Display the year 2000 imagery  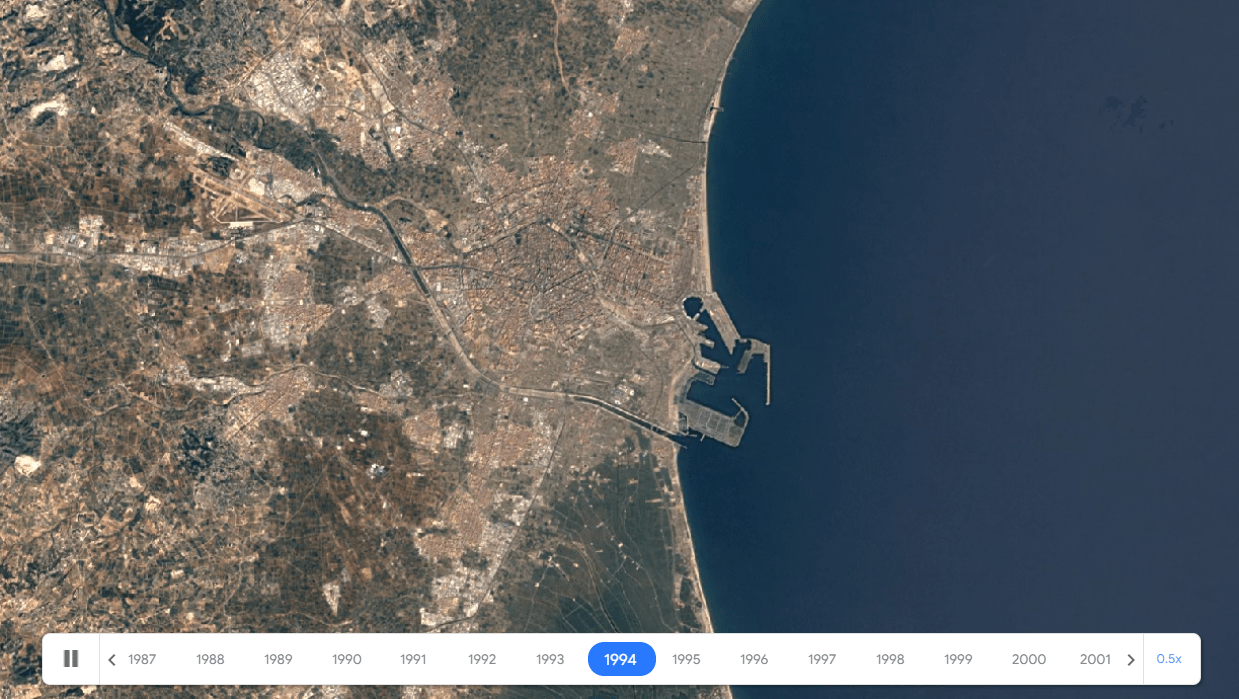click(x=1028, y=660)
